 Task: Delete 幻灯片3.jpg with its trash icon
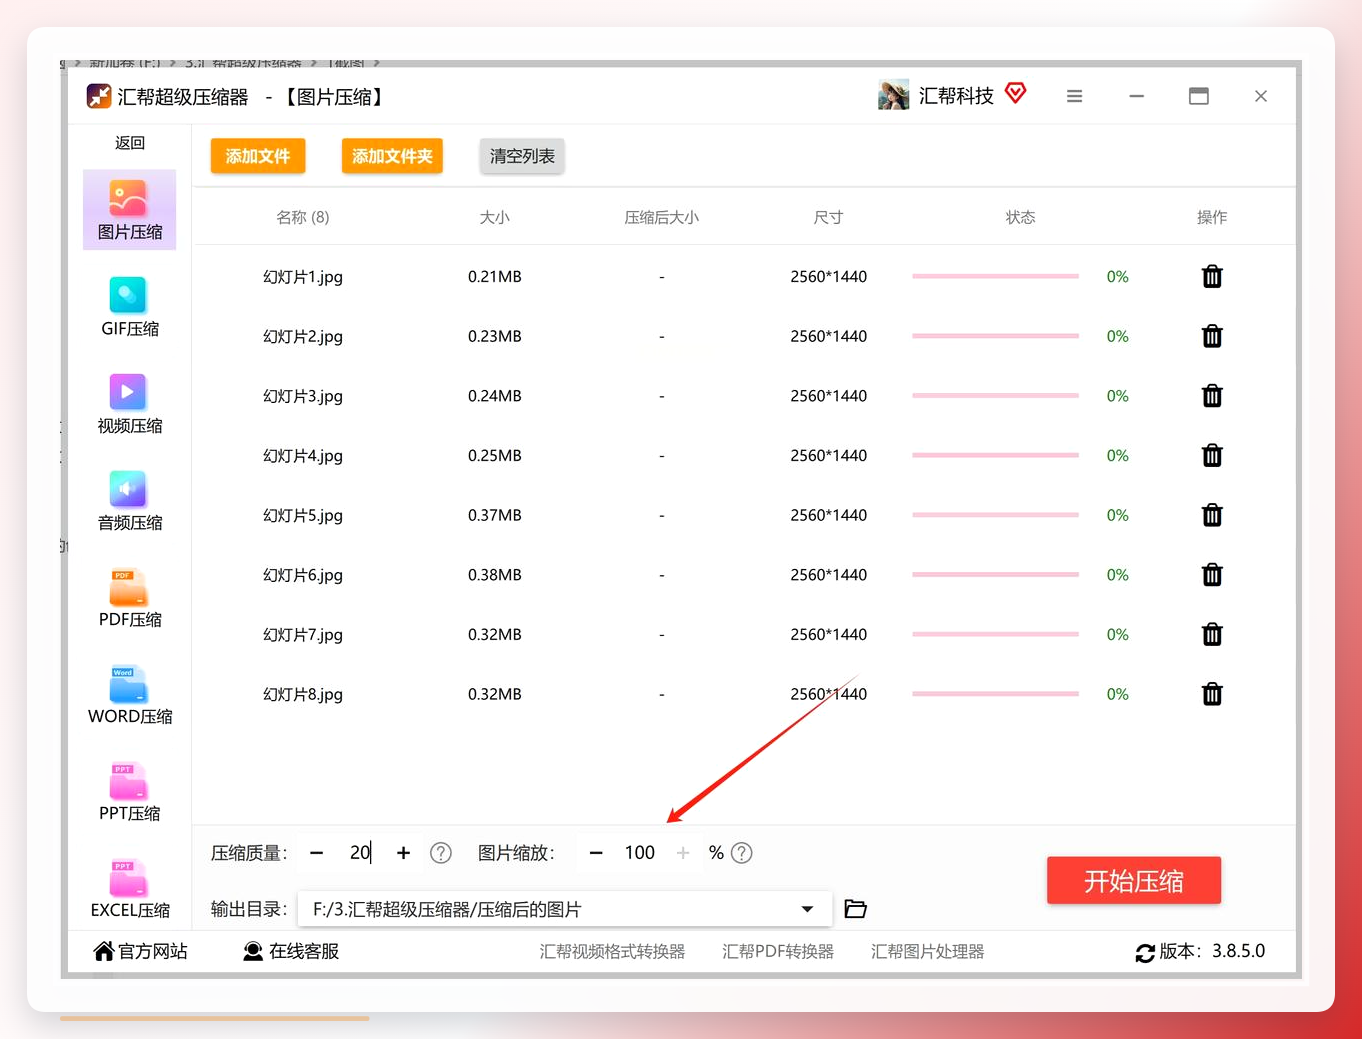(x=1212, y=396)
